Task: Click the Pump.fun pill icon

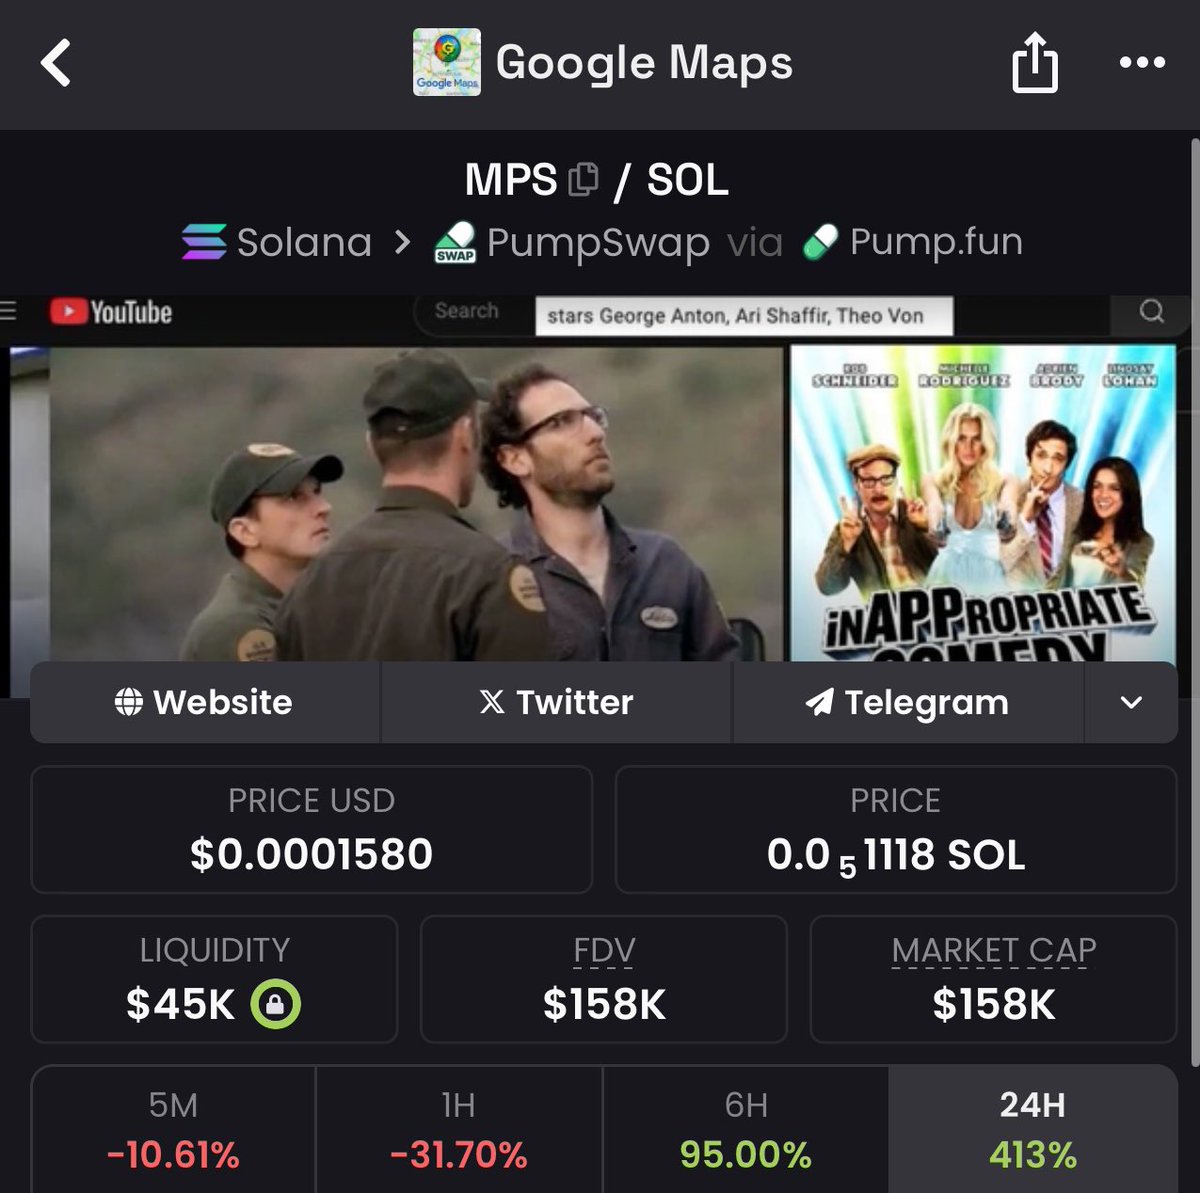Action: 820,242
